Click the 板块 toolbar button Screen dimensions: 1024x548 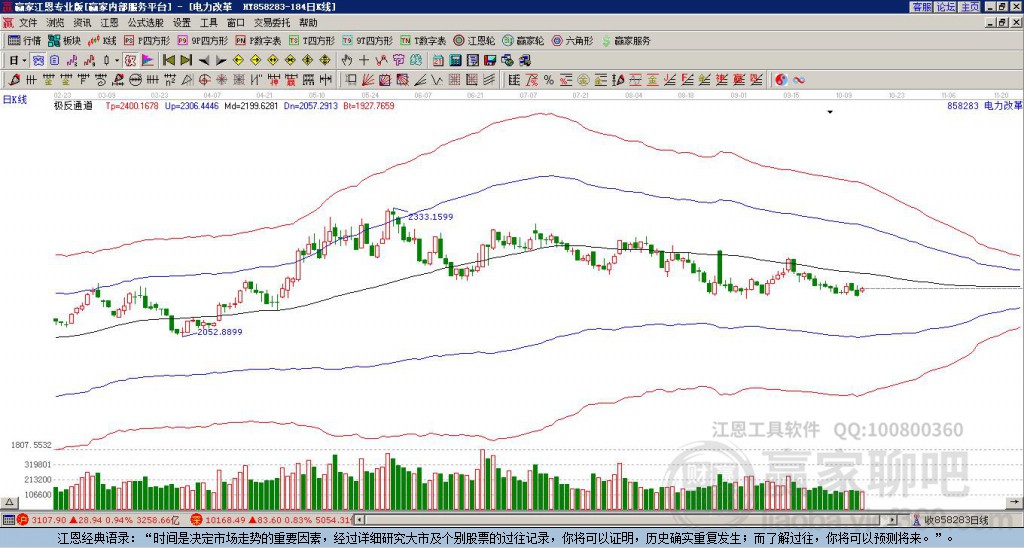(64, 40)
